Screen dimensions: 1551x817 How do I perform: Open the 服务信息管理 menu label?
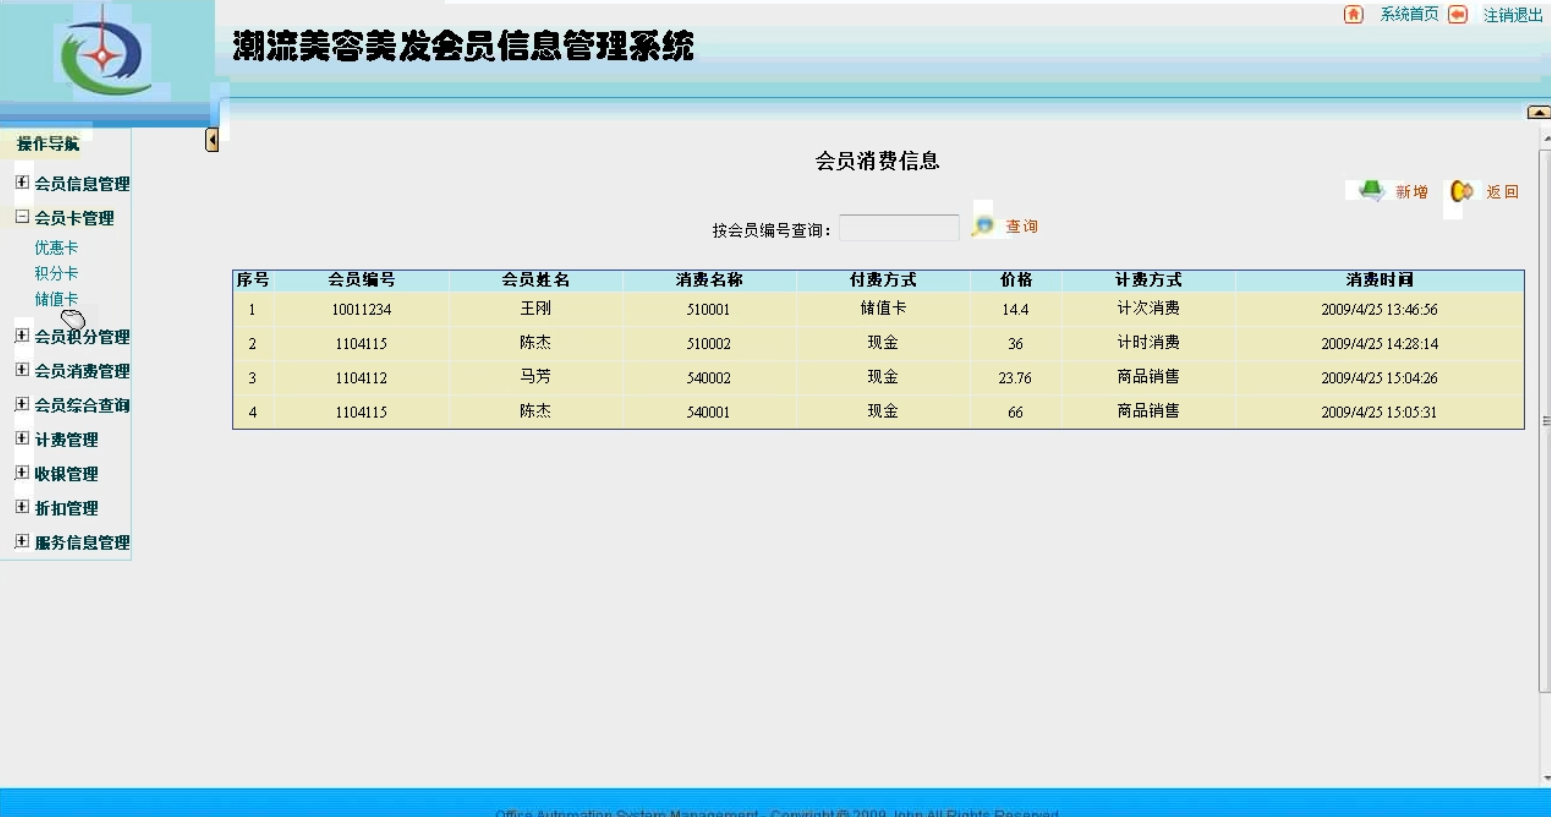[x=82, y=543]
